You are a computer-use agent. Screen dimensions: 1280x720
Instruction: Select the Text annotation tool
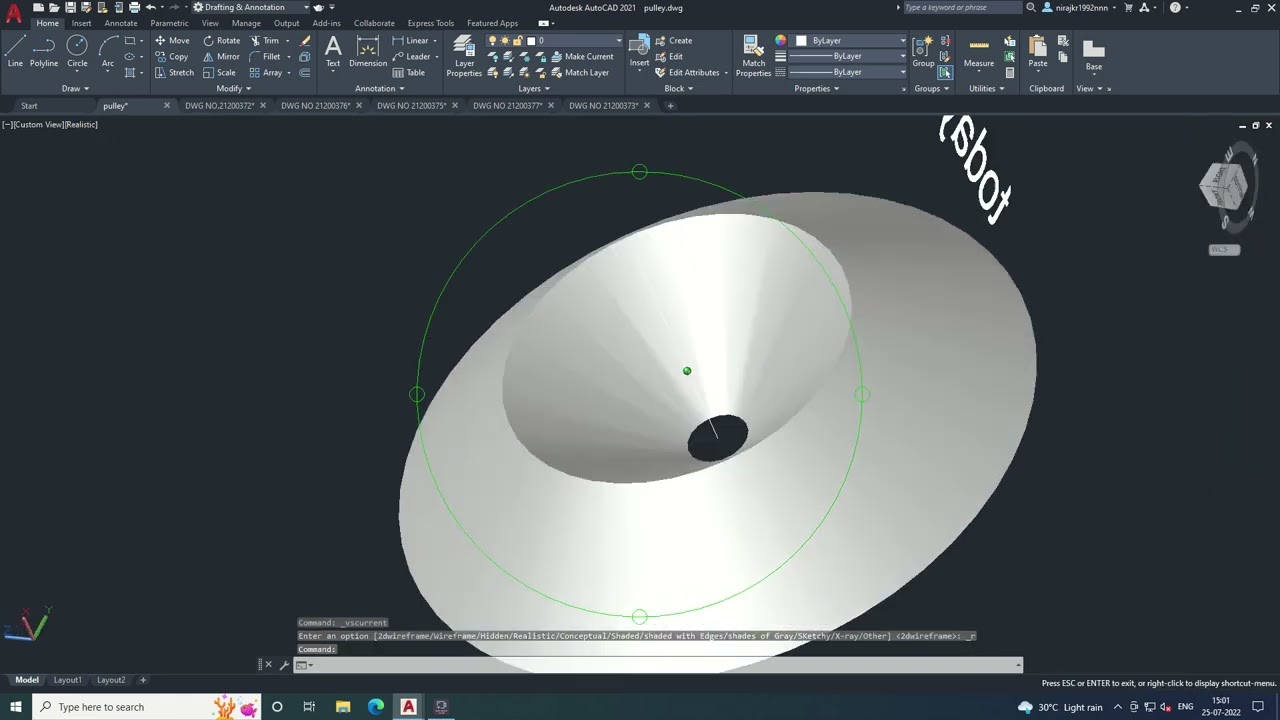pos(333,51)
